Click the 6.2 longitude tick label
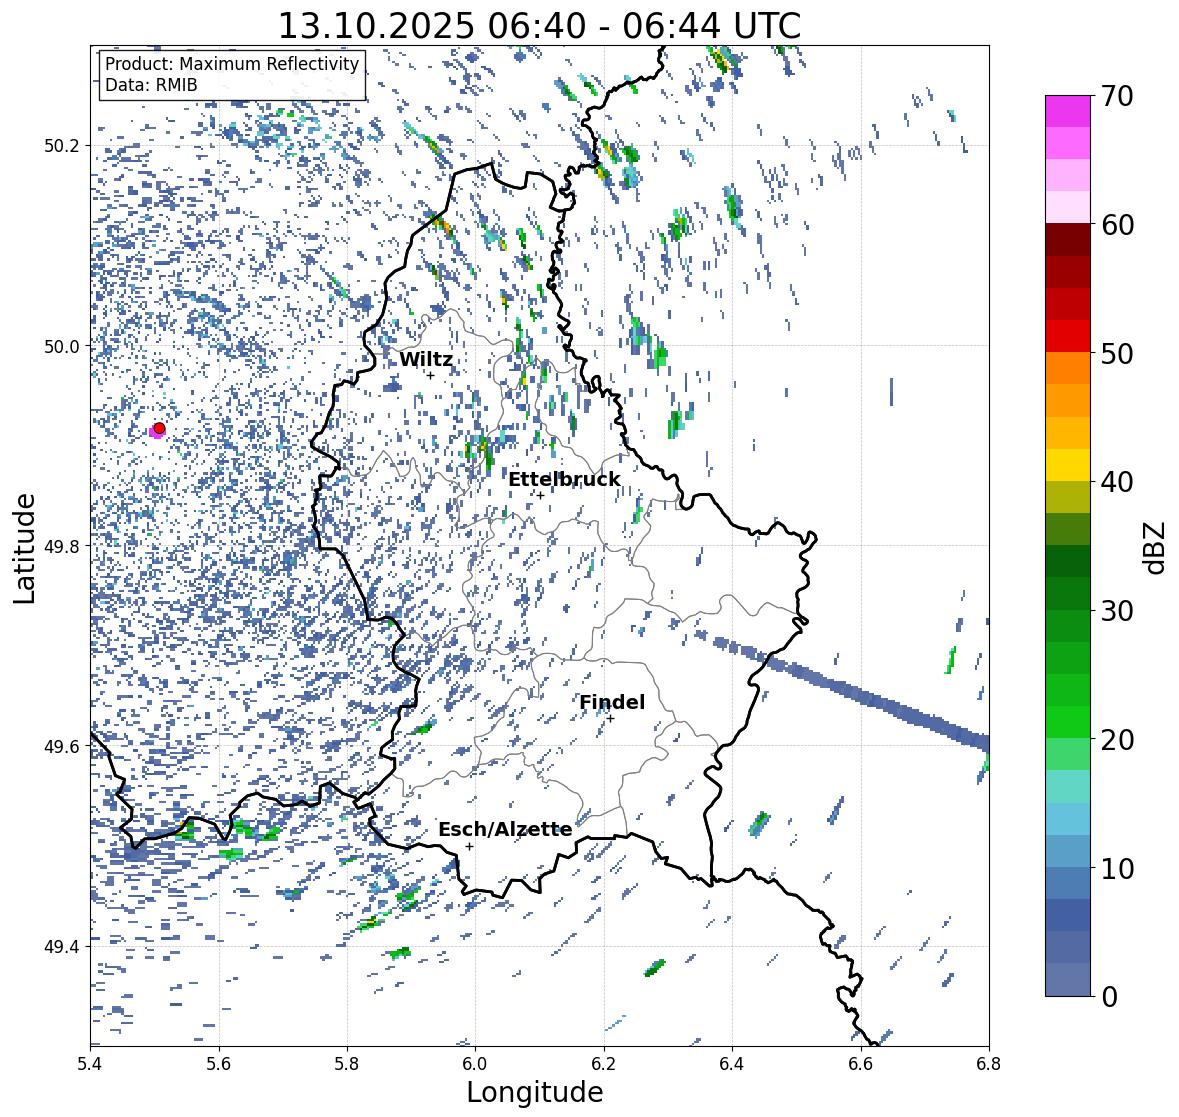 (x=604, y=1064)
